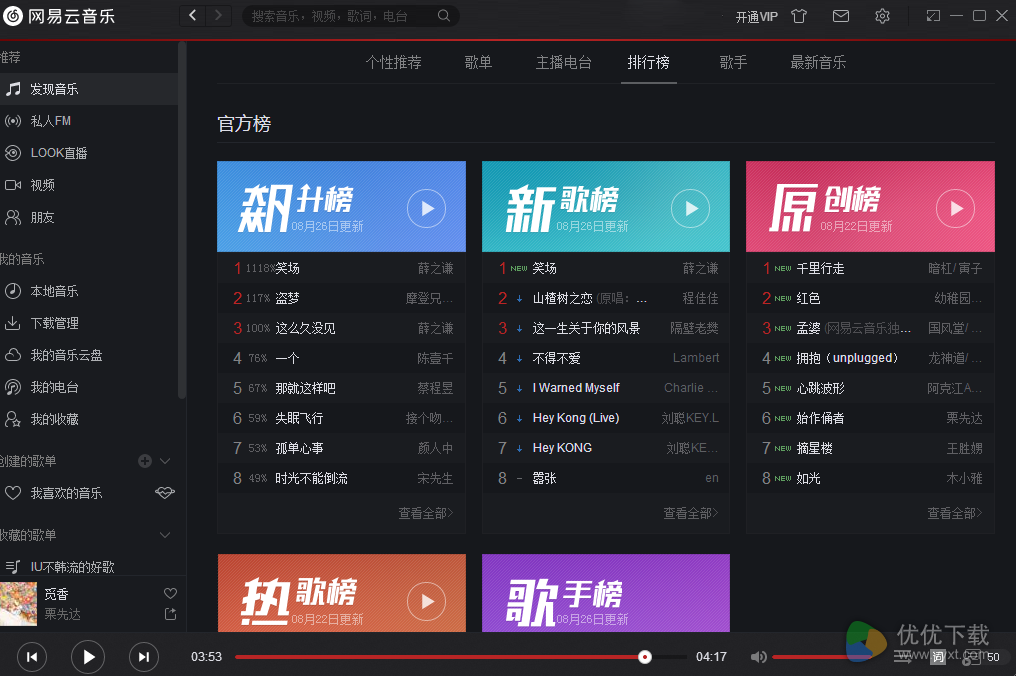
Task: Go forward with the navigation arrow
Action: coord(218,16)
